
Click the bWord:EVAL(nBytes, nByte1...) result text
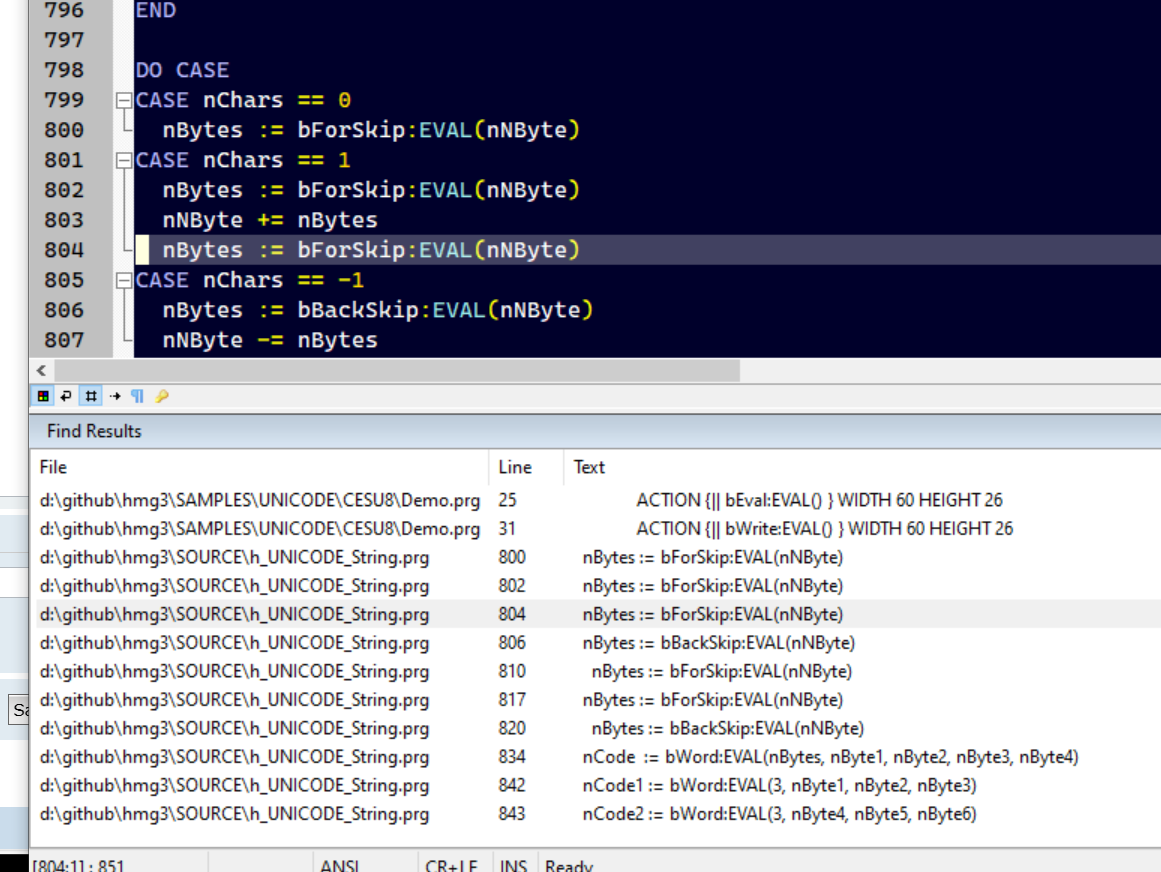point(830,757)
